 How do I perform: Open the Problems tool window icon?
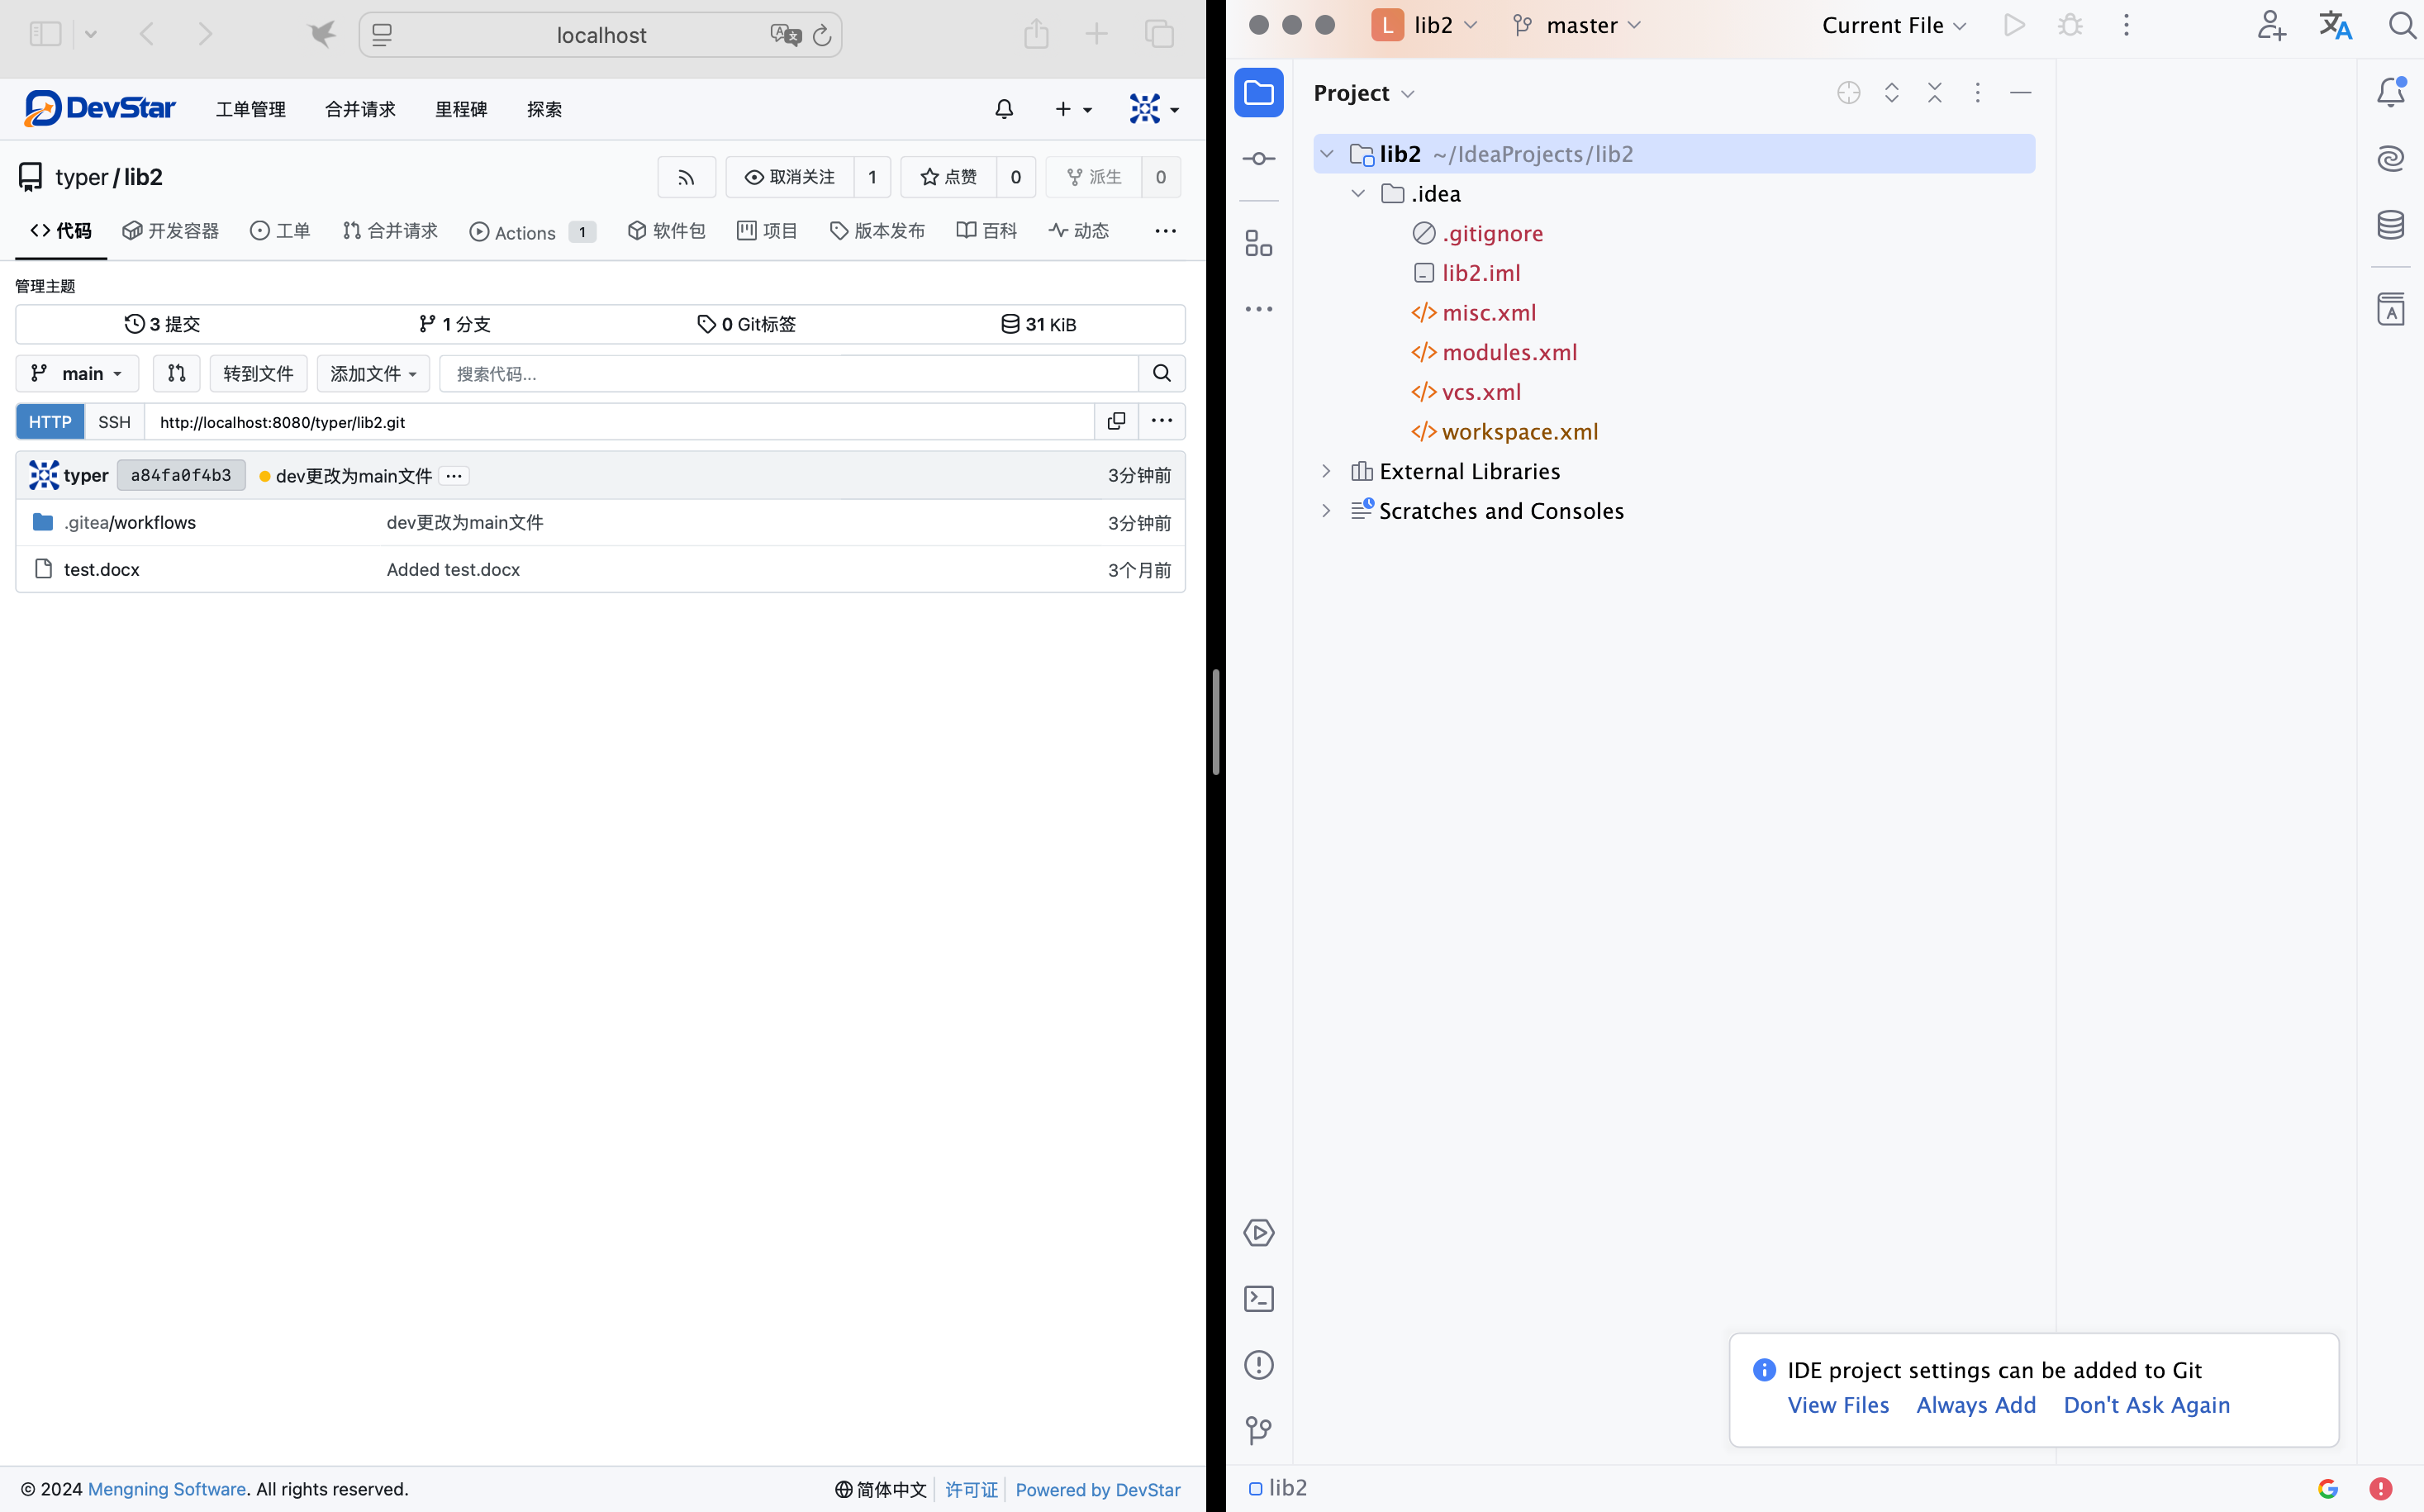(1258, 1364)
